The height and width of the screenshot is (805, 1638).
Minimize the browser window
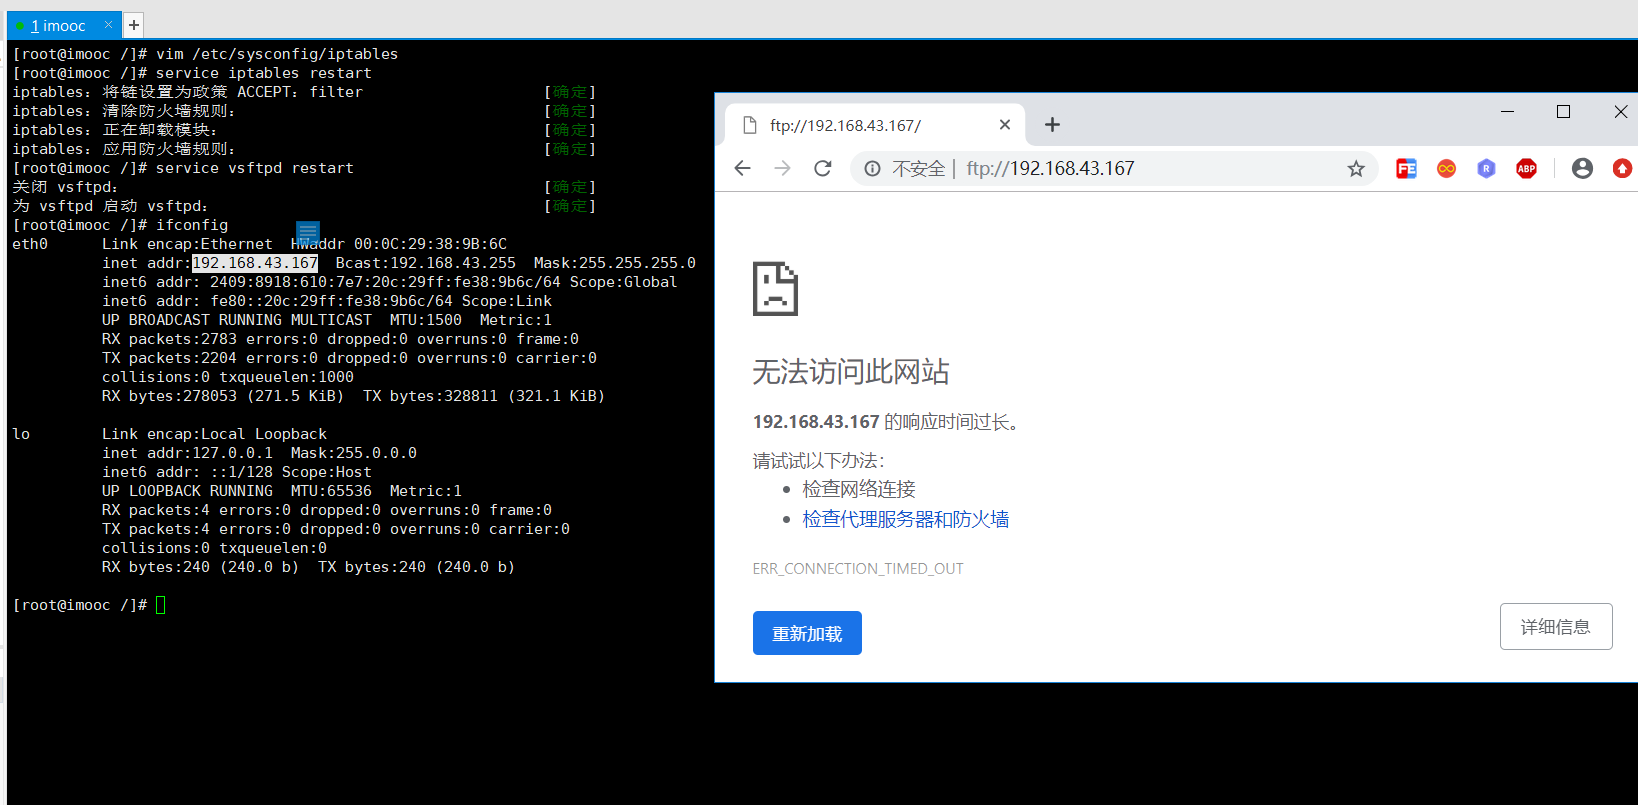[x=1508, y=111]
